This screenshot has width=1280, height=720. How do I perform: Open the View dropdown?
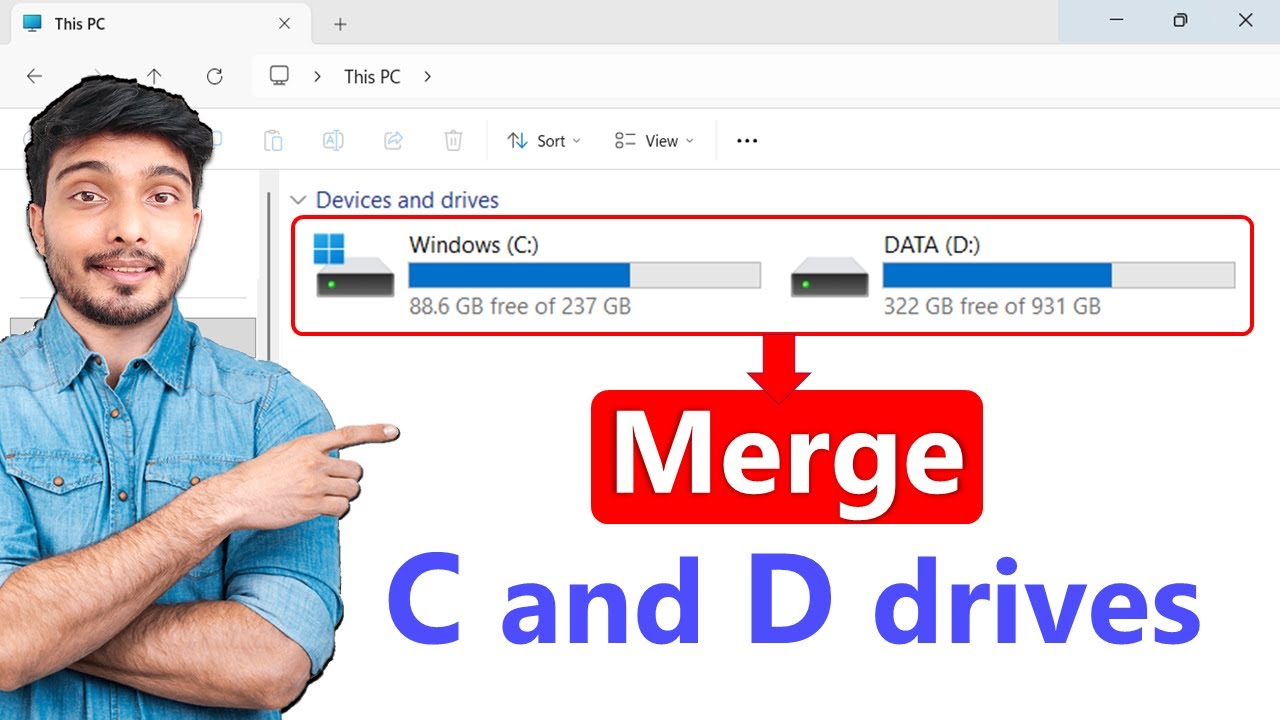(654, 141)
